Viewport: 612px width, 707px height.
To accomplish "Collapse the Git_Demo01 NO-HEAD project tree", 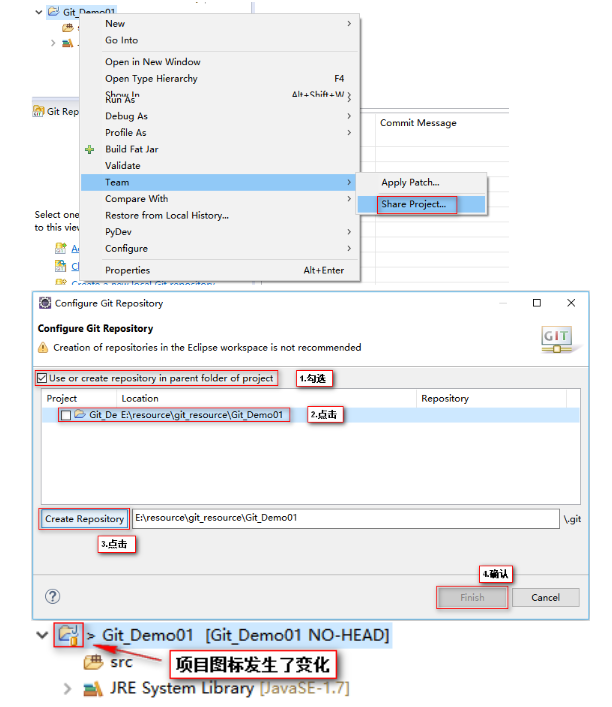I will tap(42, 635).
